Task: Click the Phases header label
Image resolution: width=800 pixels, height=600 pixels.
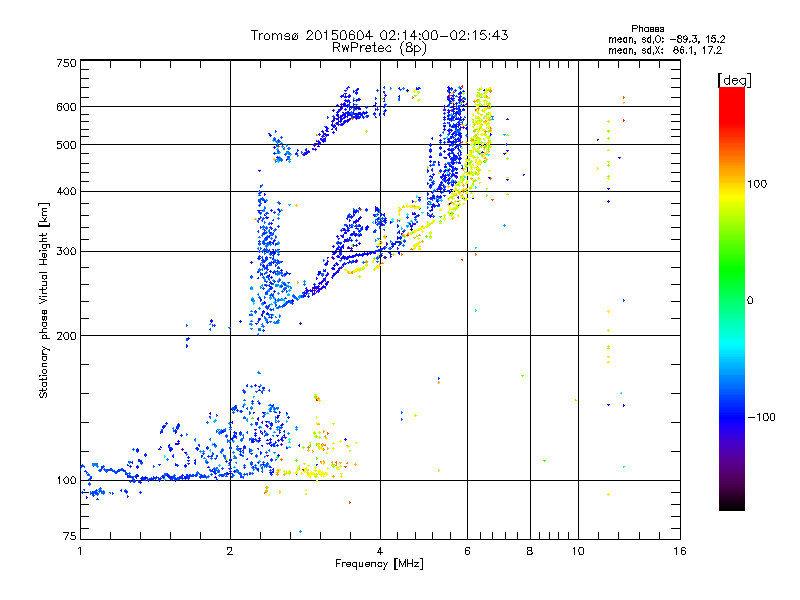Action: [x=647, y=29]
